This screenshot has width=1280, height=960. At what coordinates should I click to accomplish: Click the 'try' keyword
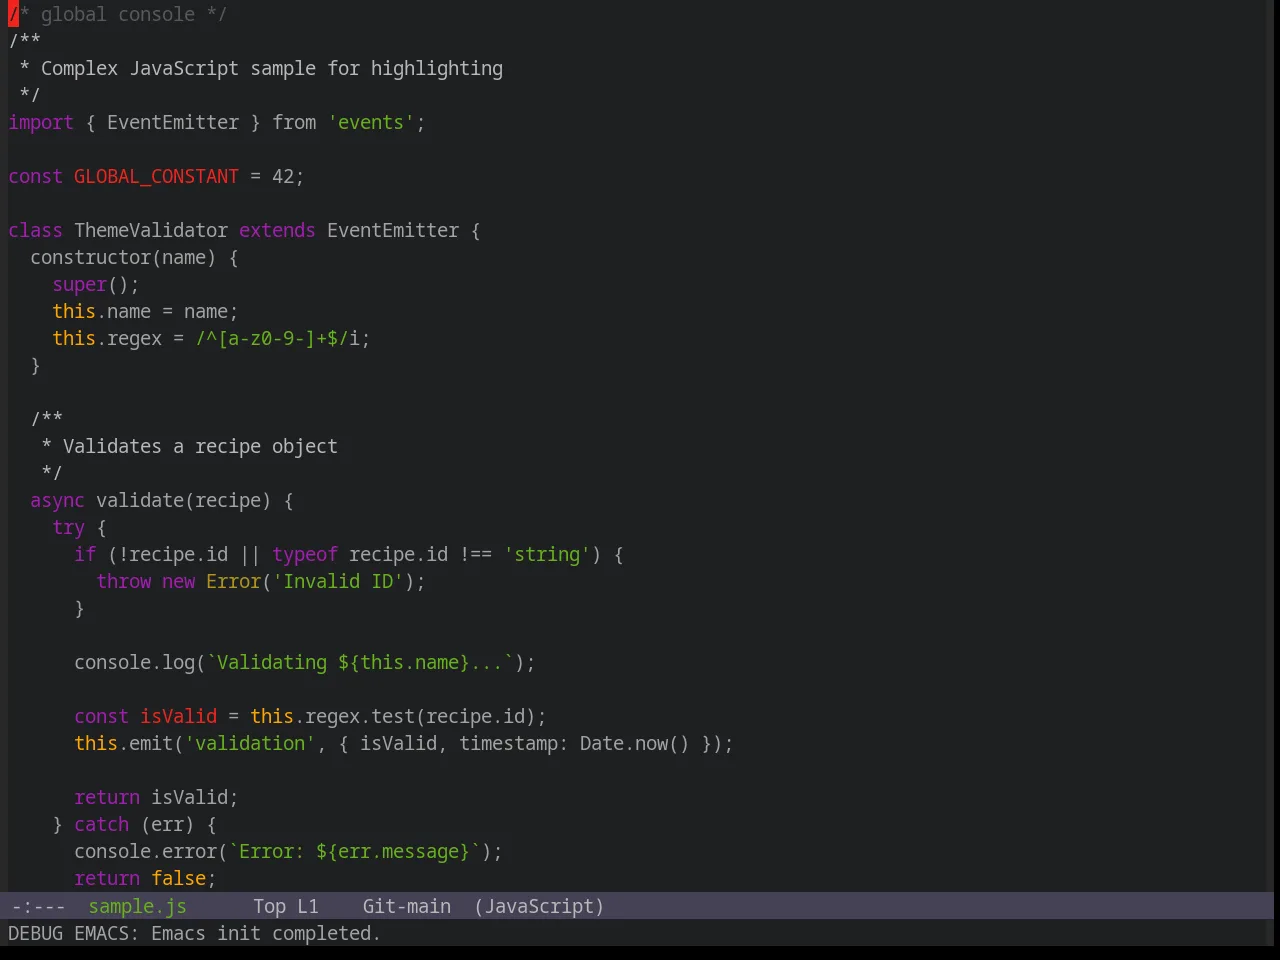68,527
